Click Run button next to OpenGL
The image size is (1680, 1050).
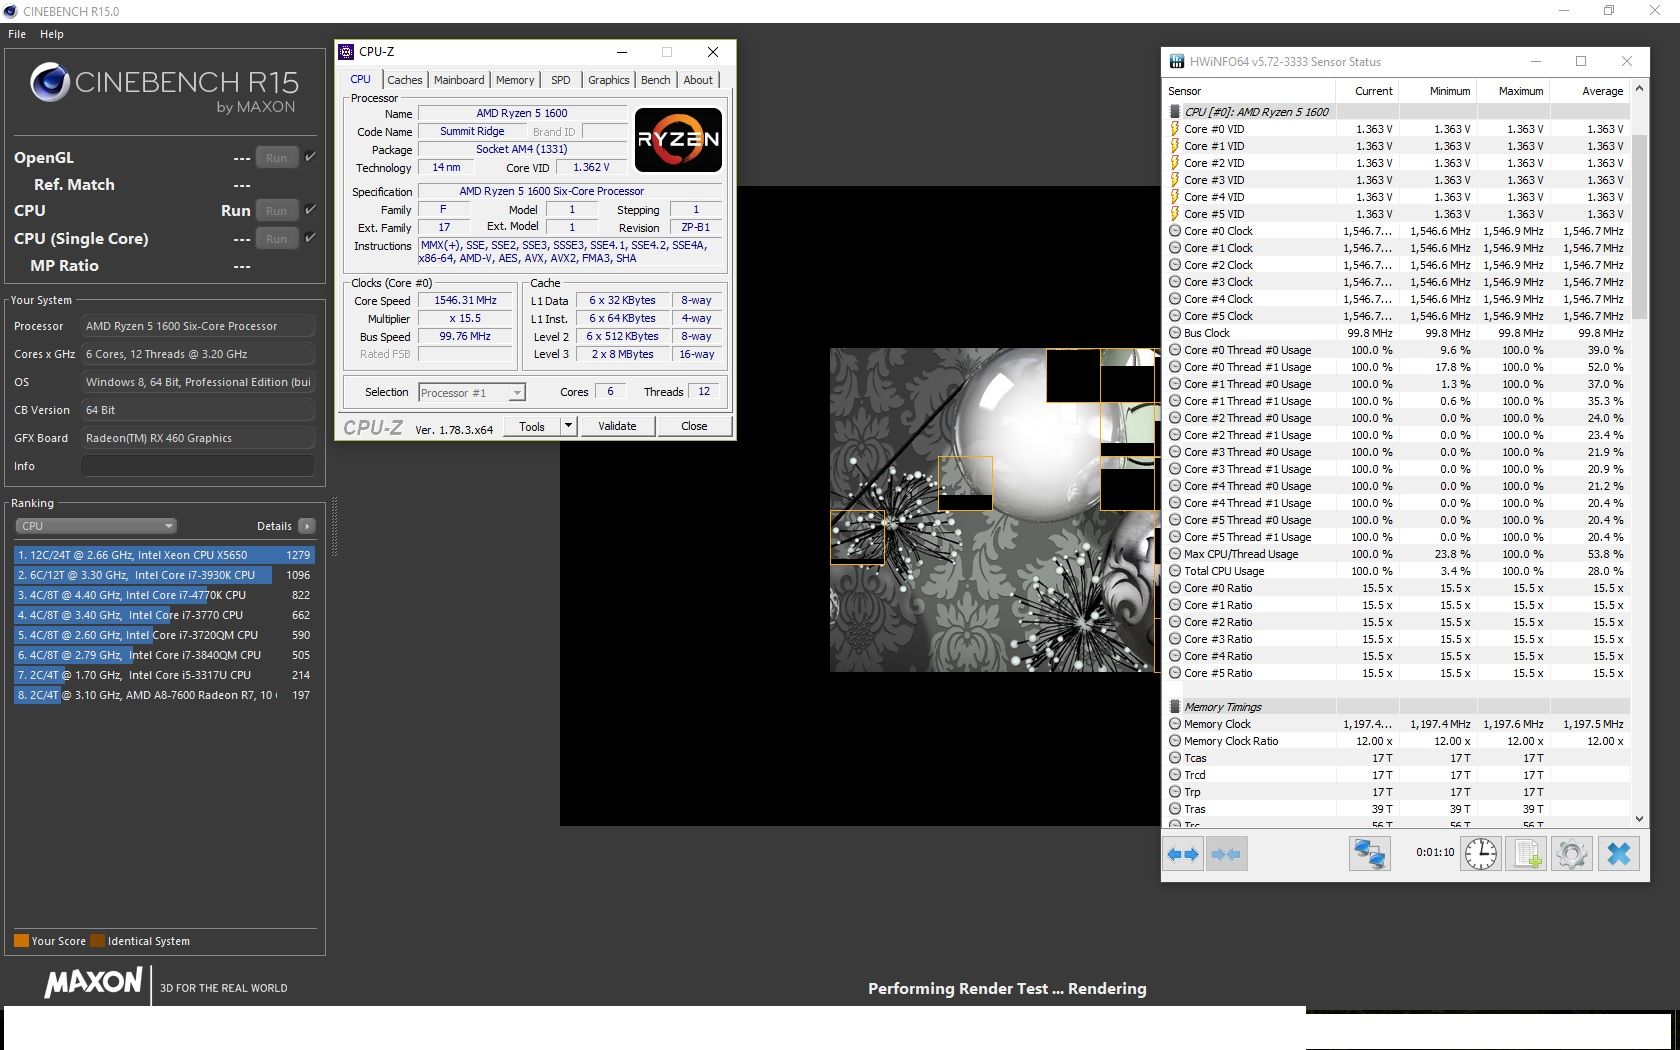[x=276, y=158]
